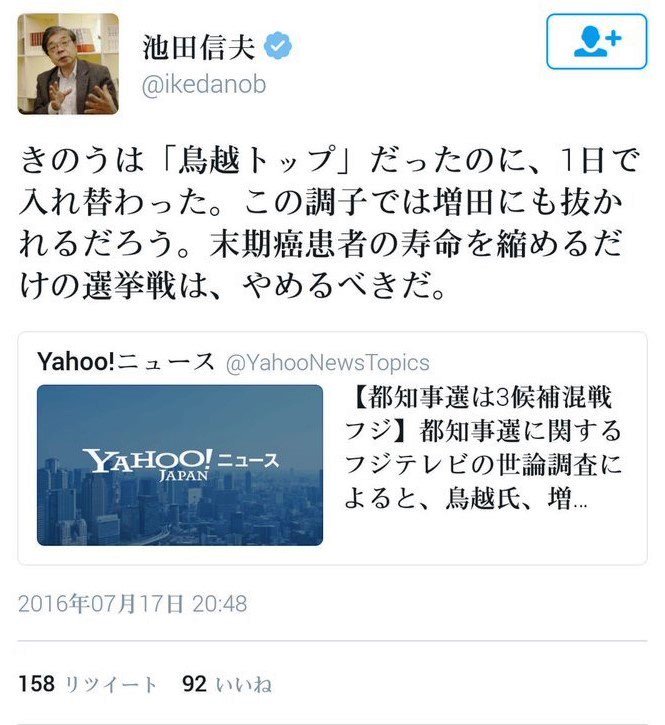Click the リツイート label
Image resolution: width=665 pixels, height=725 pixels.
111,684
